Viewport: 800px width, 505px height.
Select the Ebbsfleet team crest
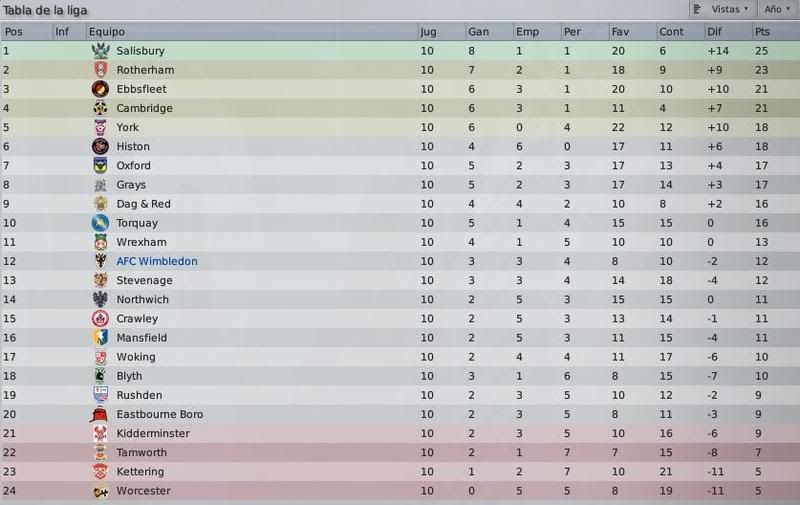101,89
